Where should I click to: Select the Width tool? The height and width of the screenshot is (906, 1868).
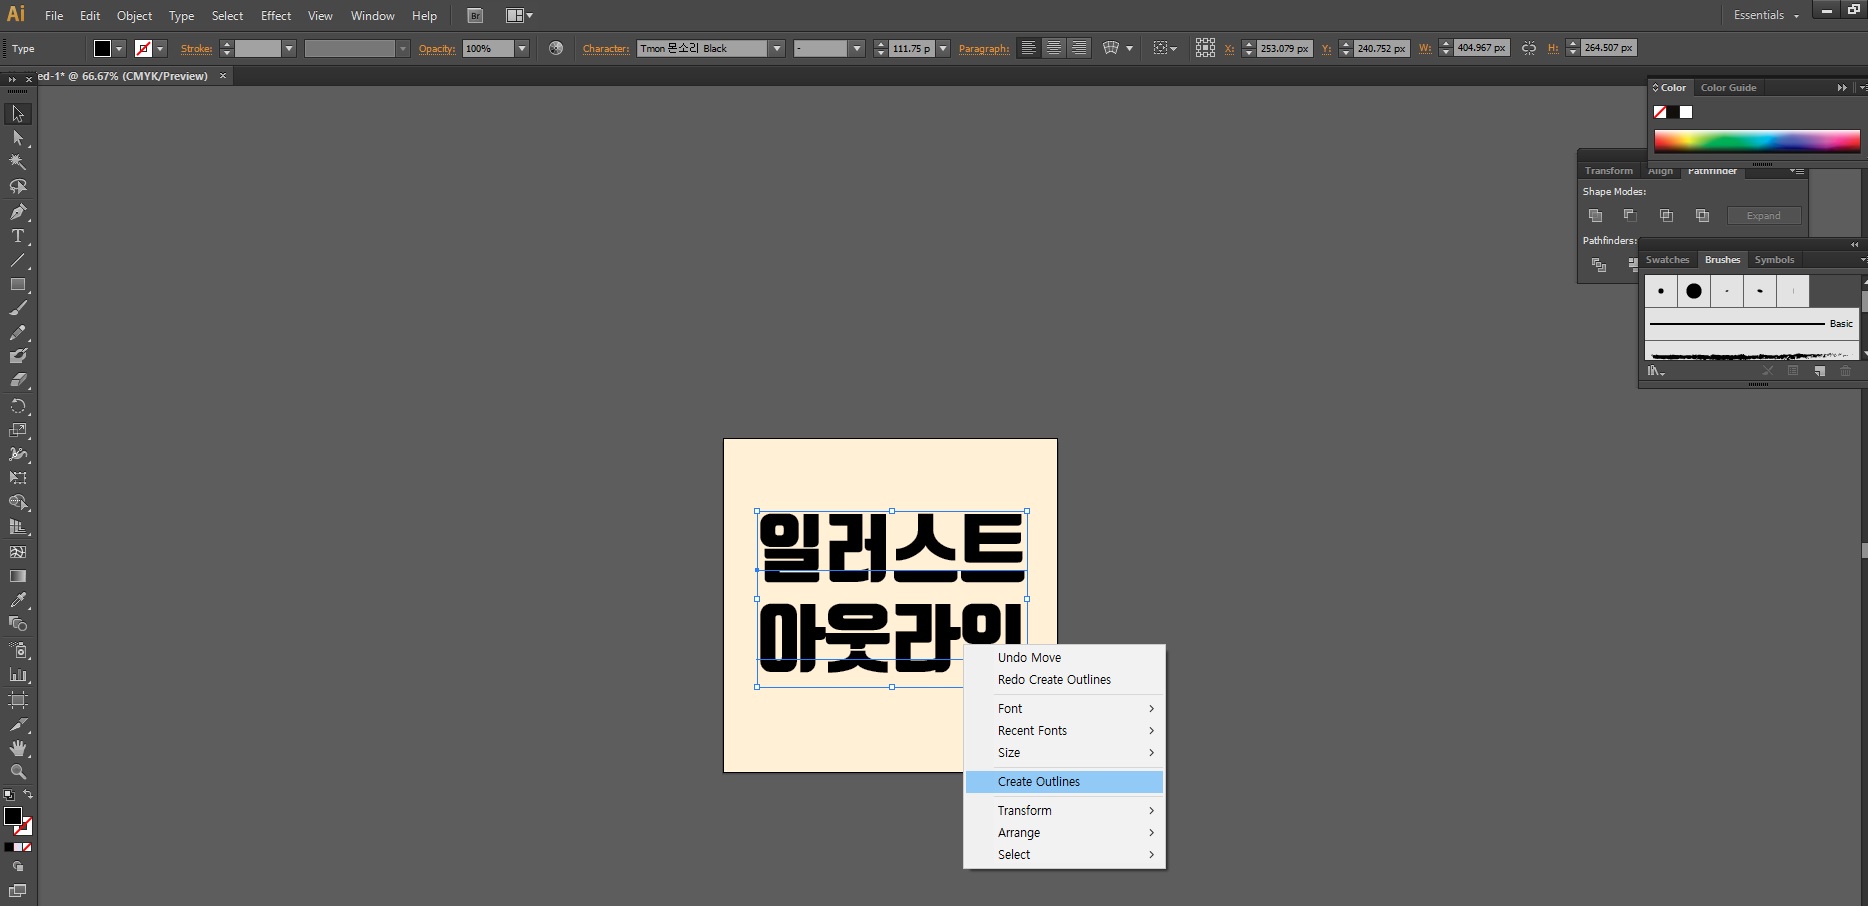tap(18, 454)
